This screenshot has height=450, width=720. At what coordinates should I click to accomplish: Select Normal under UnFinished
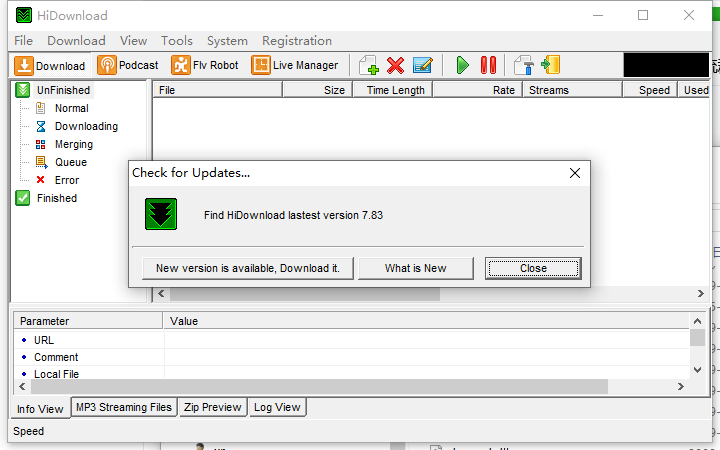click(71, 108)
